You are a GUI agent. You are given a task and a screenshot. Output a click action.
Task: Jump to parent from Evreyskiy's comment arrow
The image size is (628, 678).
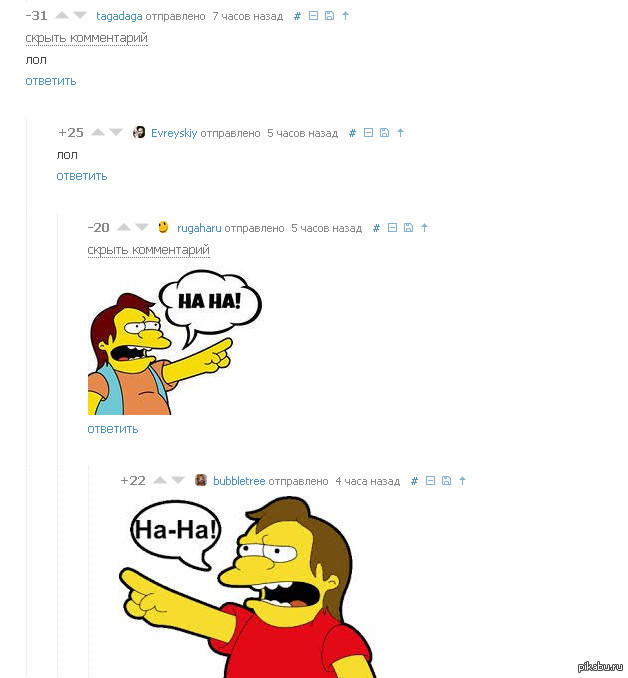tap(400, 133)
